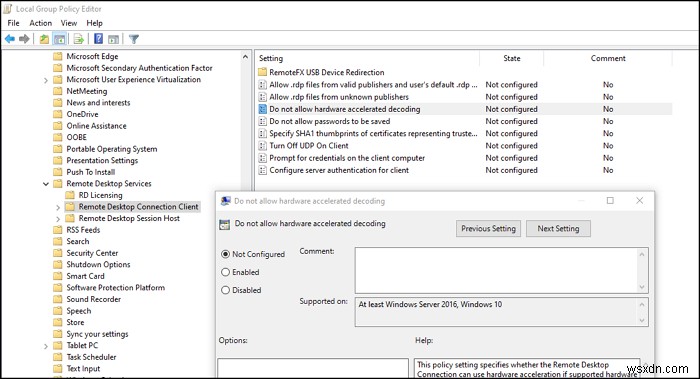The height and width of the screenshot is (379, 700).
Task: Maximize the policy setting dialog
Action: pos(610,201)
